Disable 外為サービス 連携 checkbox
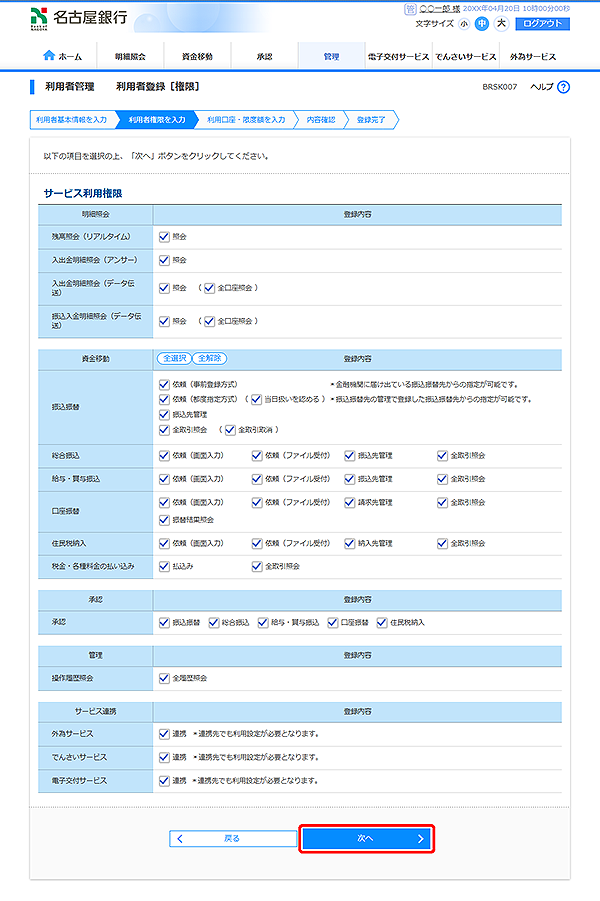600x901 pixels. tap(164, 733)
